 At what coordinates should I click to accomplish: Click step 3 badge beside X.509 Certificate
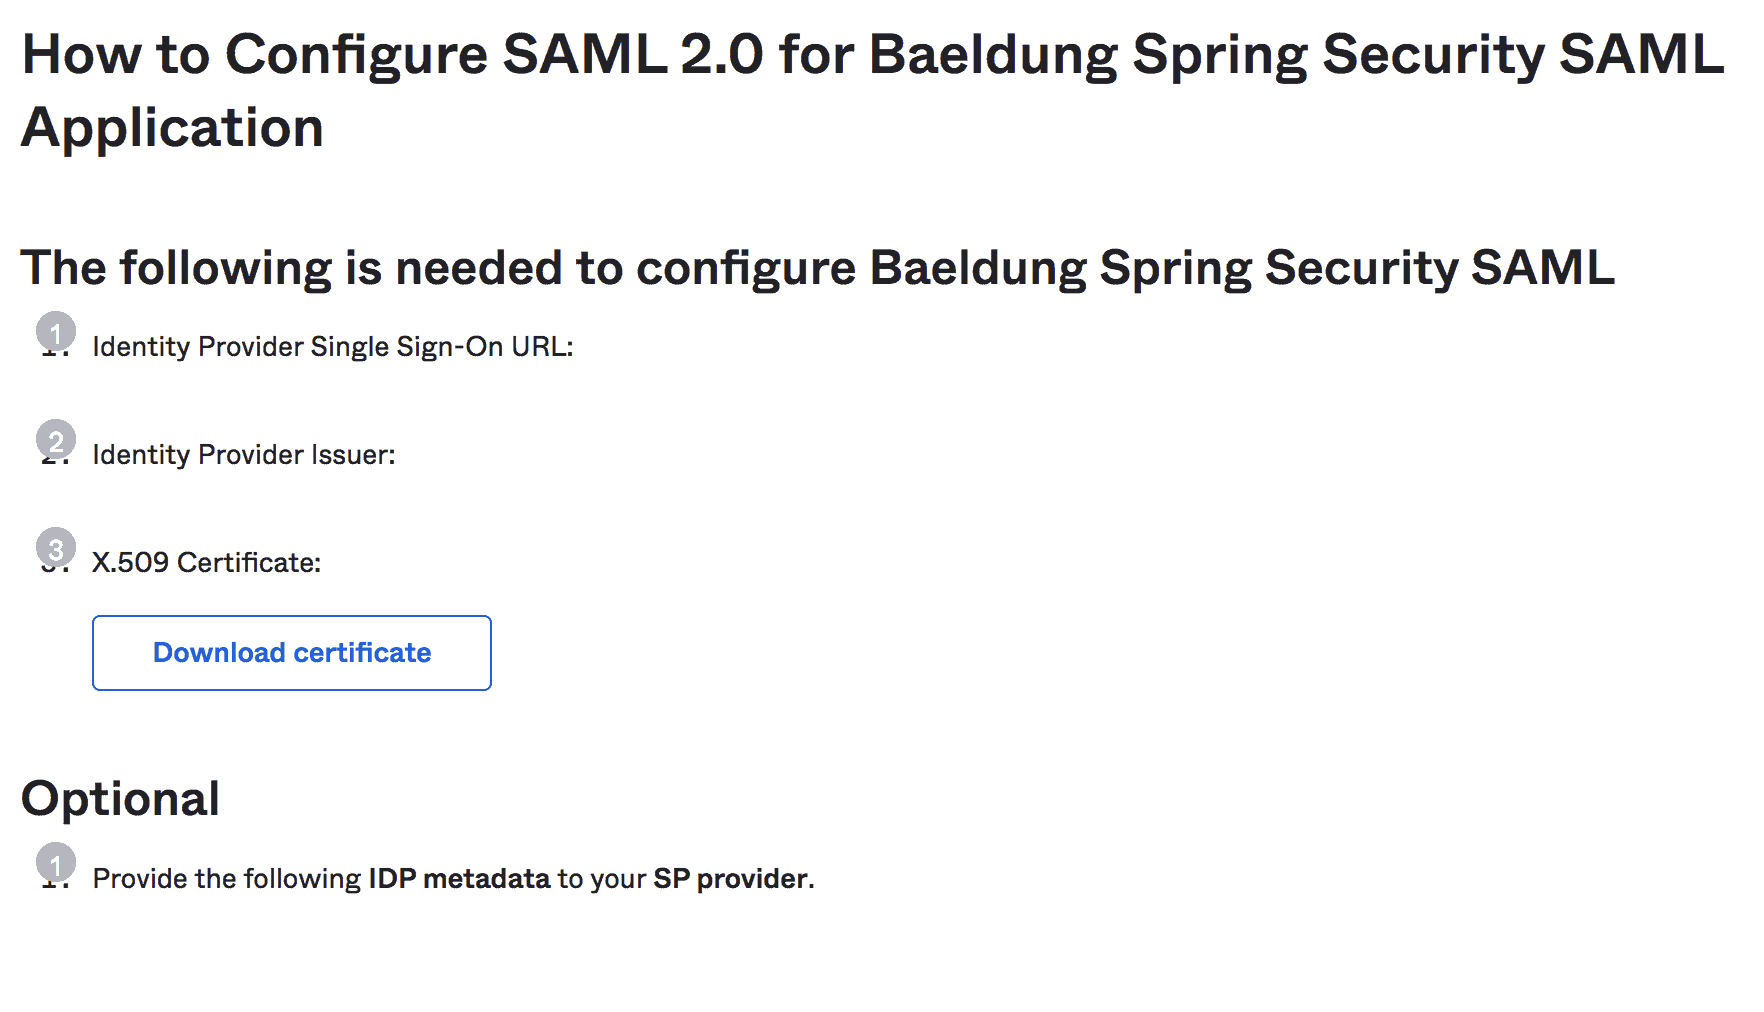(56, 548)
